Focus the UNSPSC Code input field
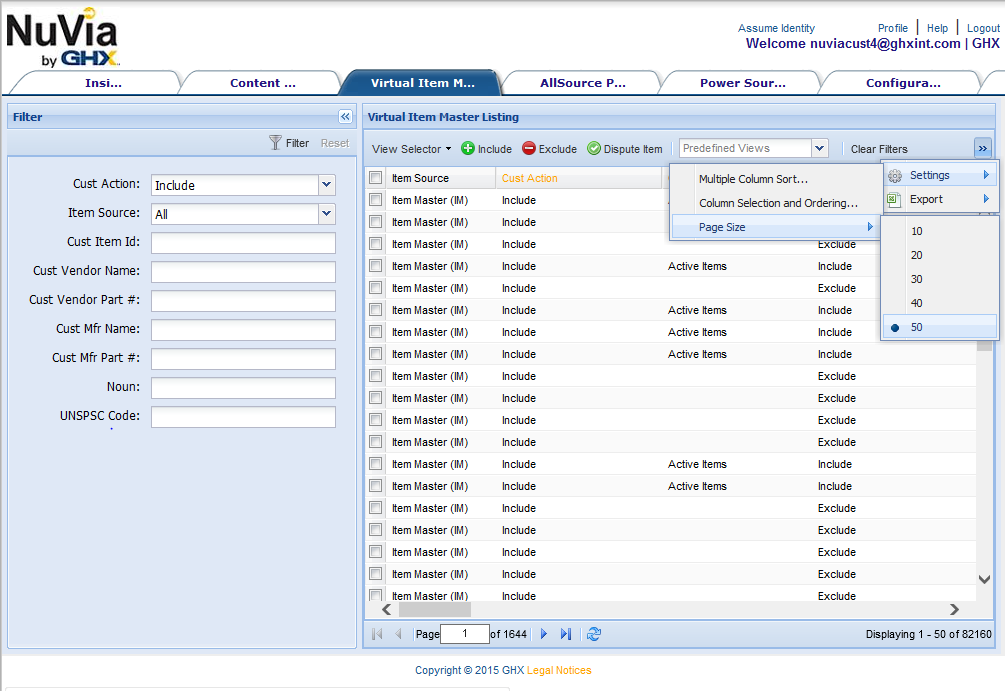This screenshot has height=691, width=1005. pyautogui.click(x=243, y=417)
